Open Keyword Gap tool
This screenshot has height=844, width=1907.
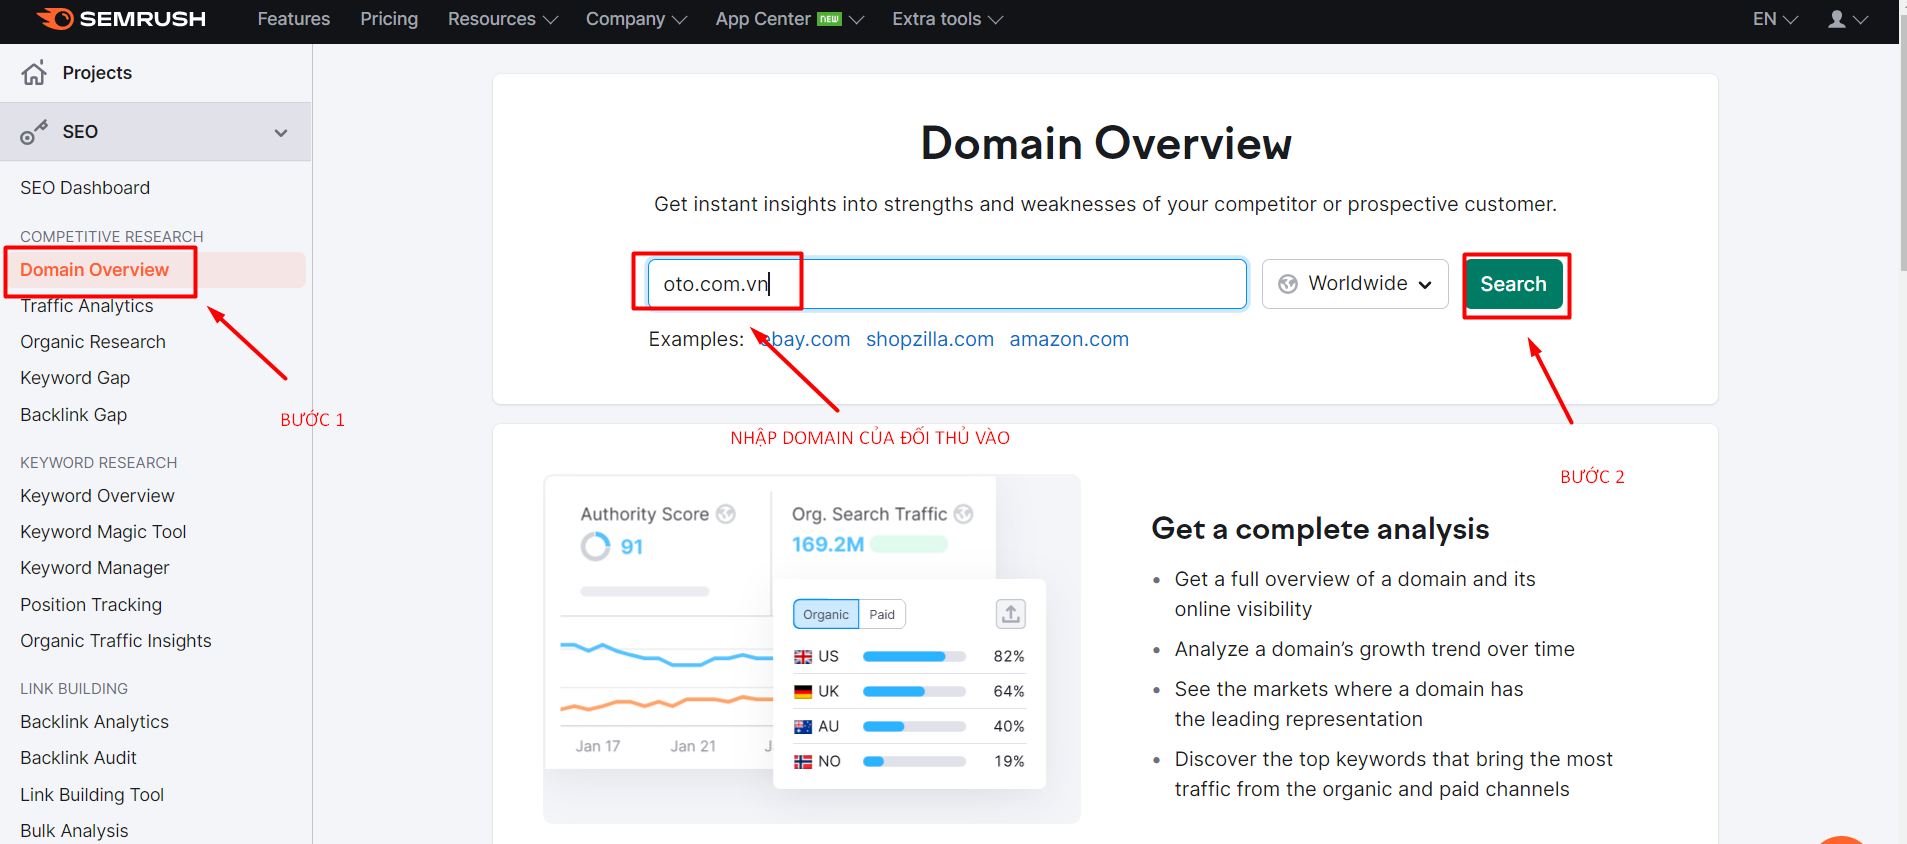point(75,378)
